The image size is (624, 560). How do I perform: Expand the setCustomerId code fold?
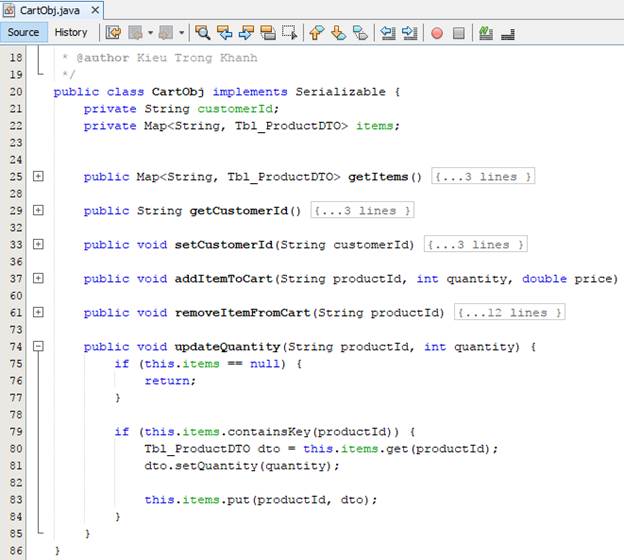[38, 244]
